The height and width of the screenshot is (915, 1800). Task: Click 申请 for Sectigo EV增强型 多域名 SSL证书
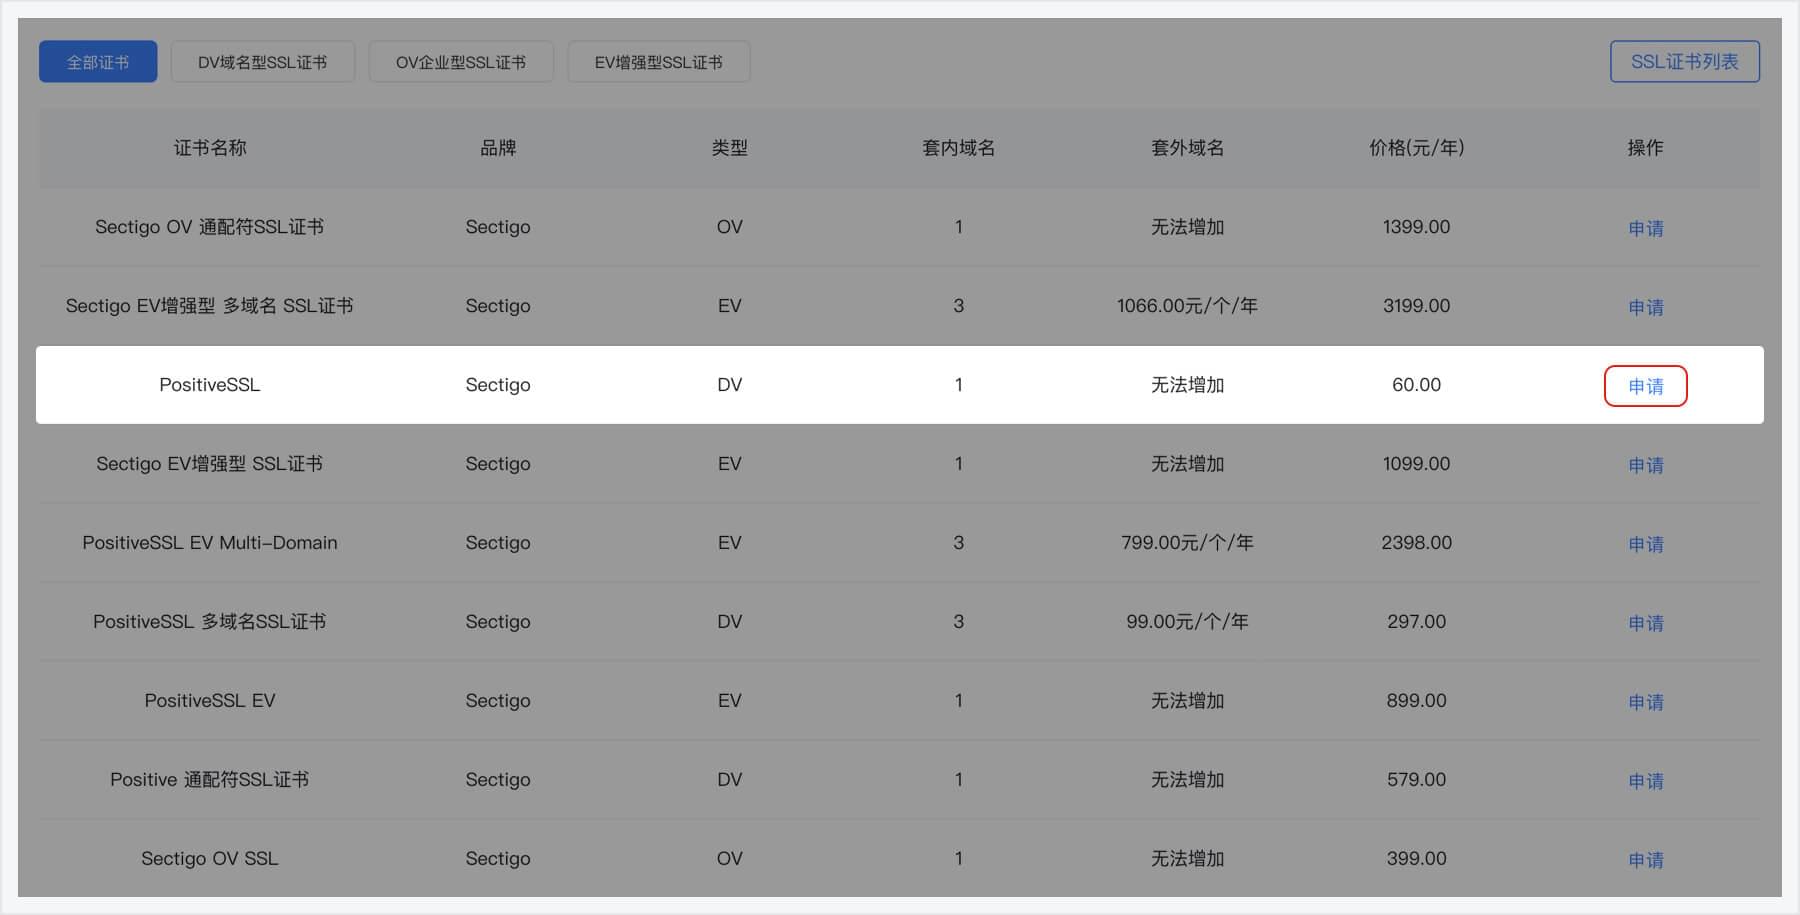1646,307
